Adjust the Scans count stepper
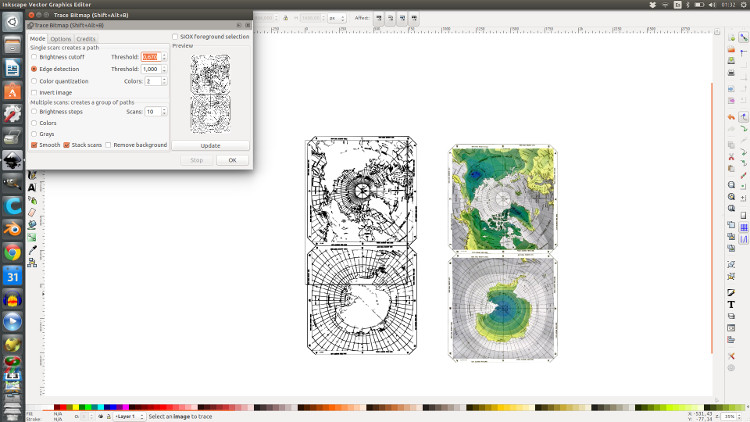 pyautogui.click(x=165, y=111)
